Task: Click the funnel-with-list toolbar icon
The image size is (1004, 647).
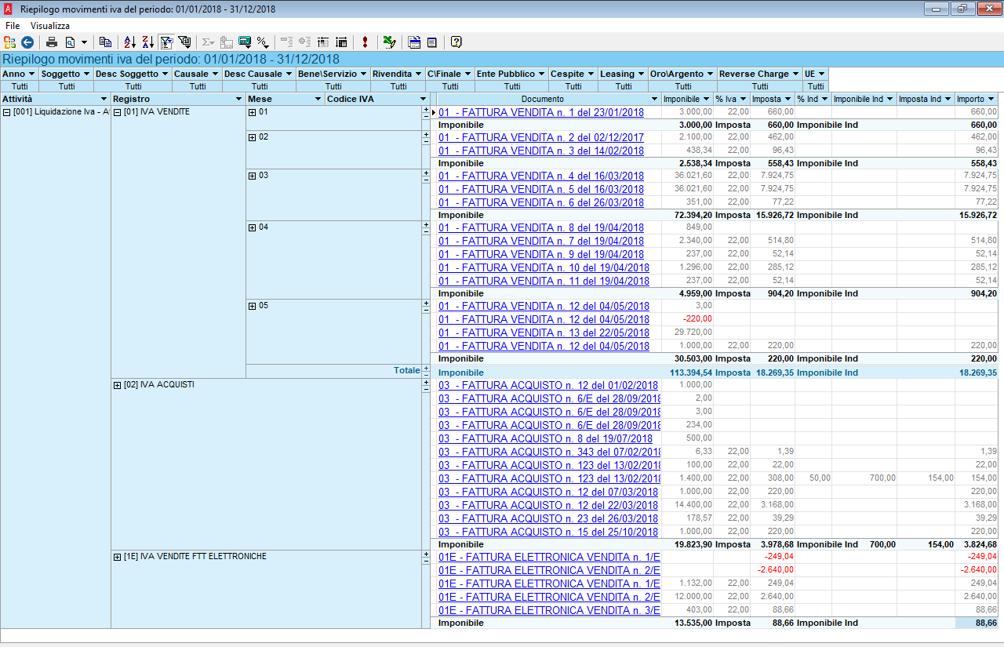Action: point(184,42)
